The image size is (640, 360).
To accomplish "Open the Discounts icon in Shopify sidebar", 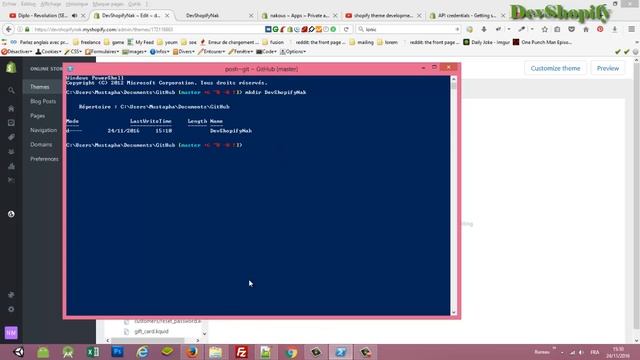I will pyautogui.click(x=11, y=180).
